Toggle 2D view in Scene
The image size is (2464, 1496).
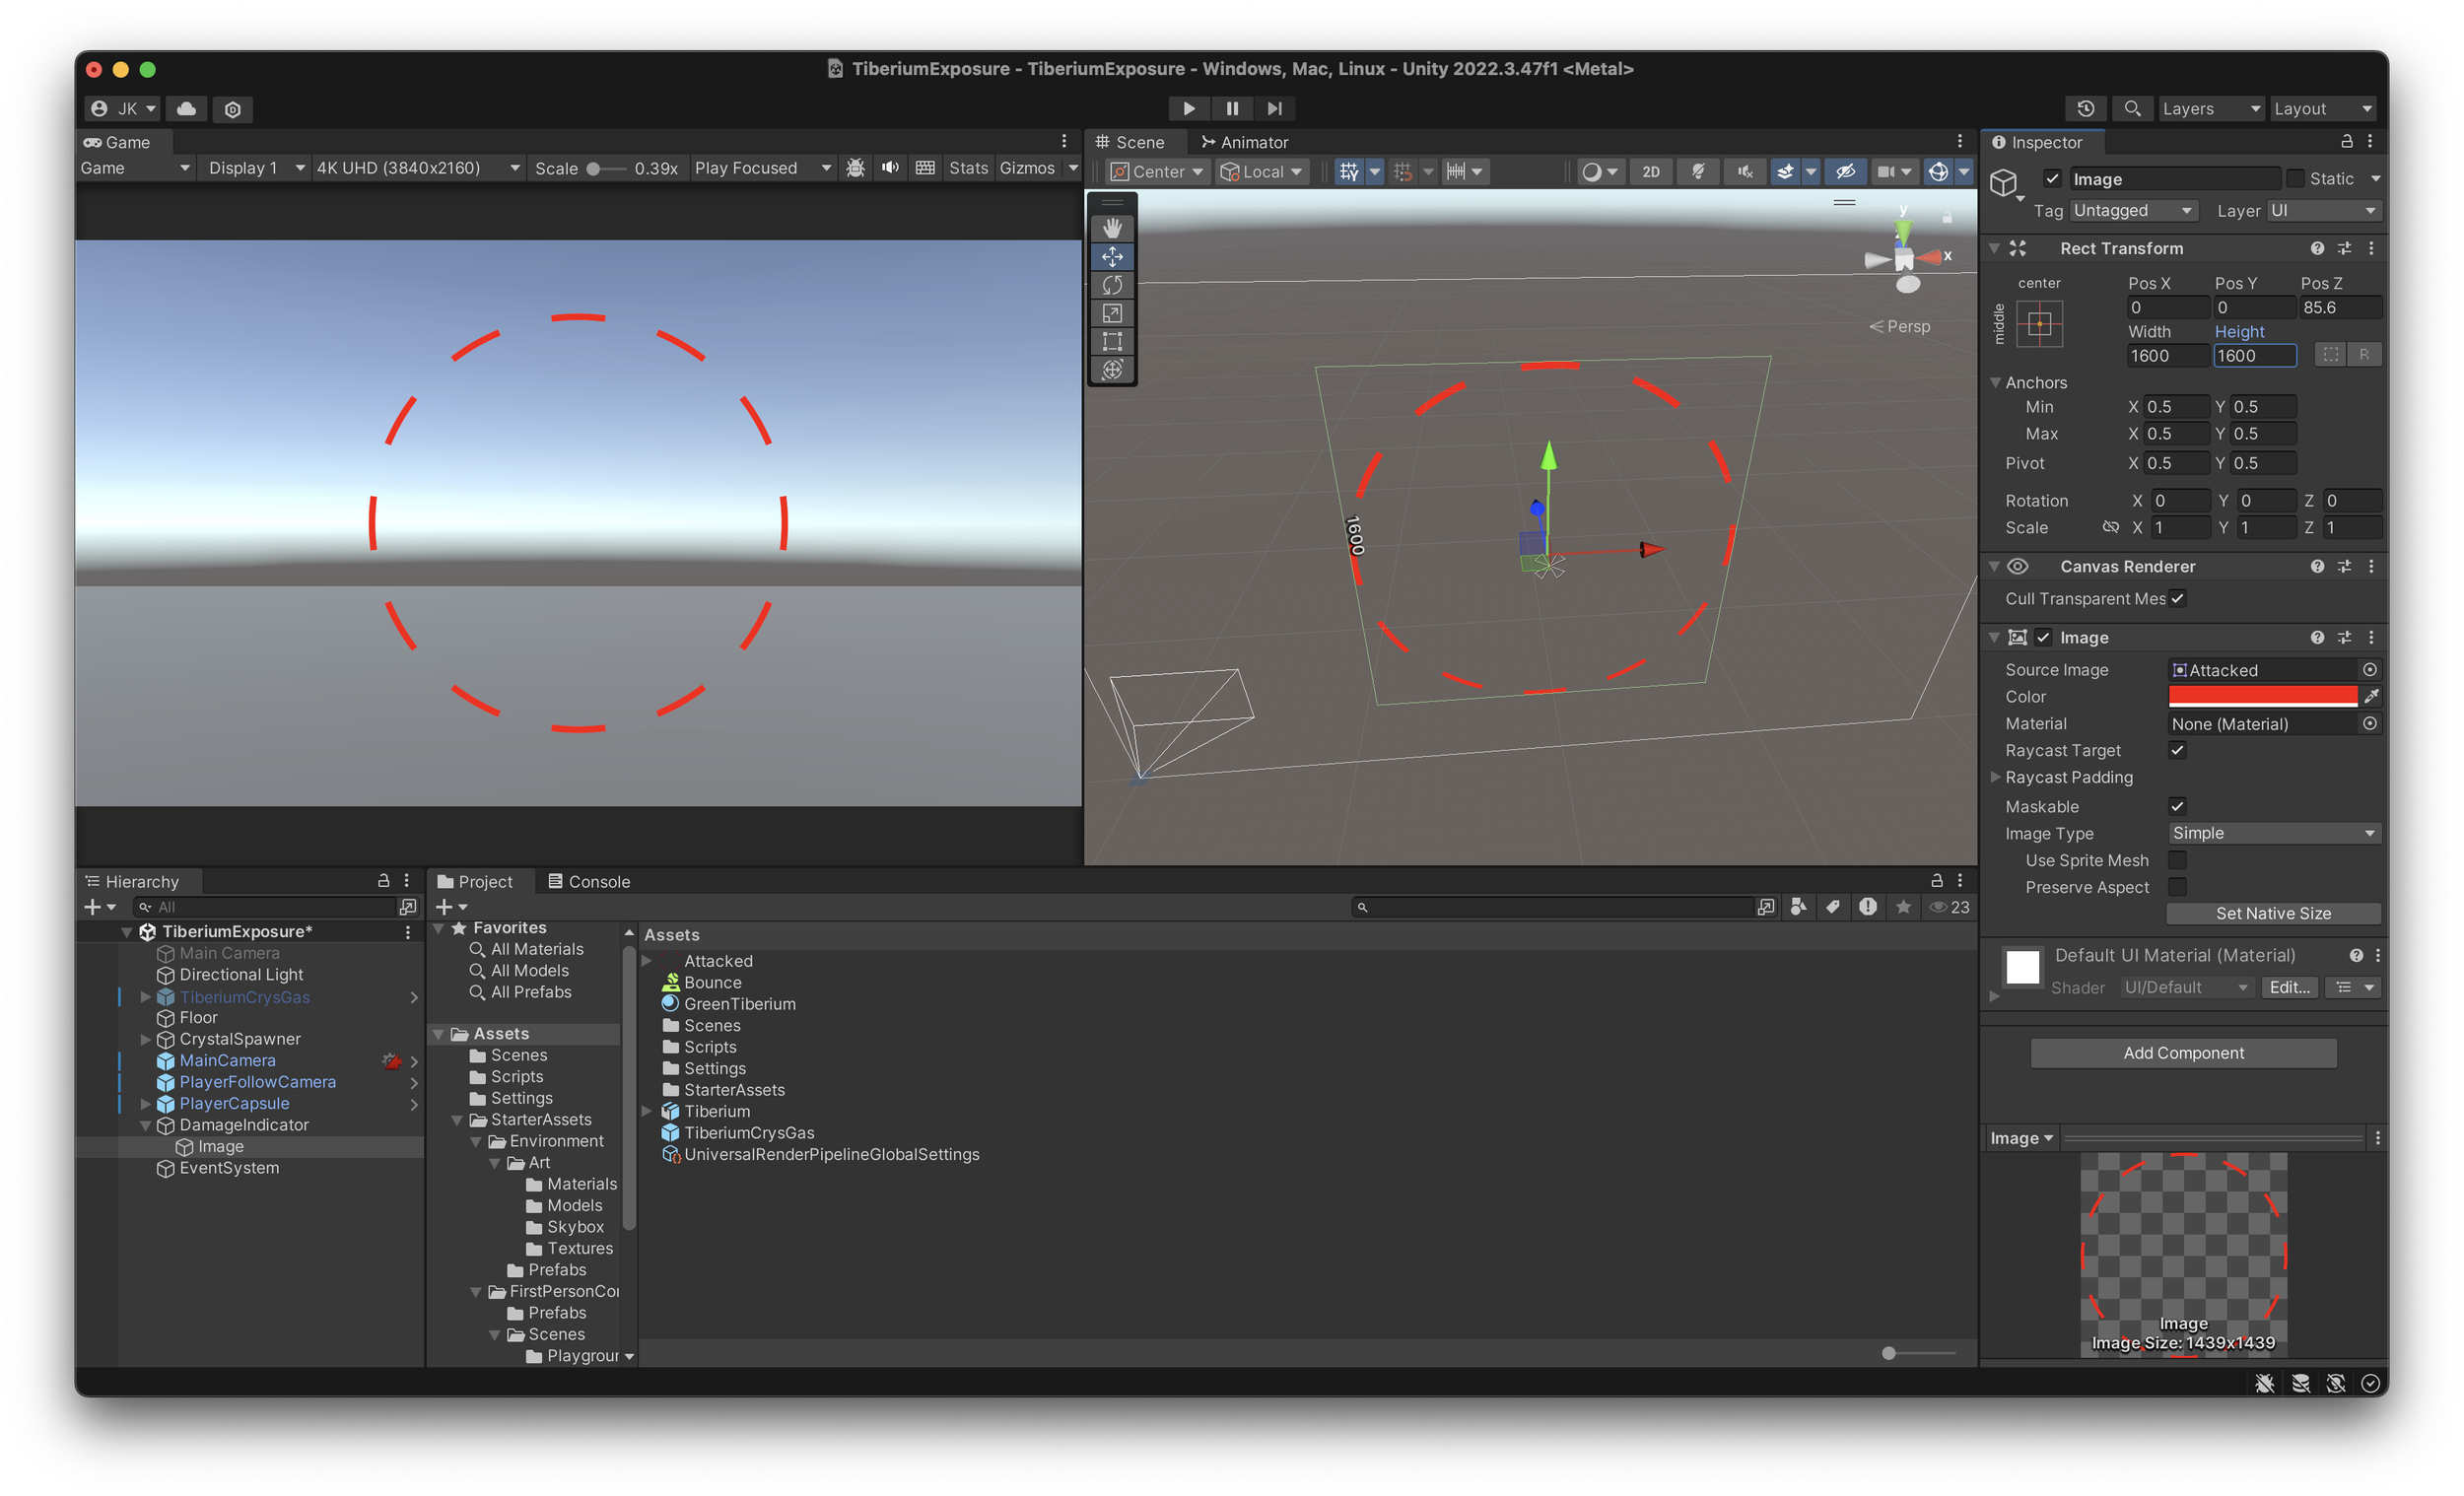(1650, 171)
